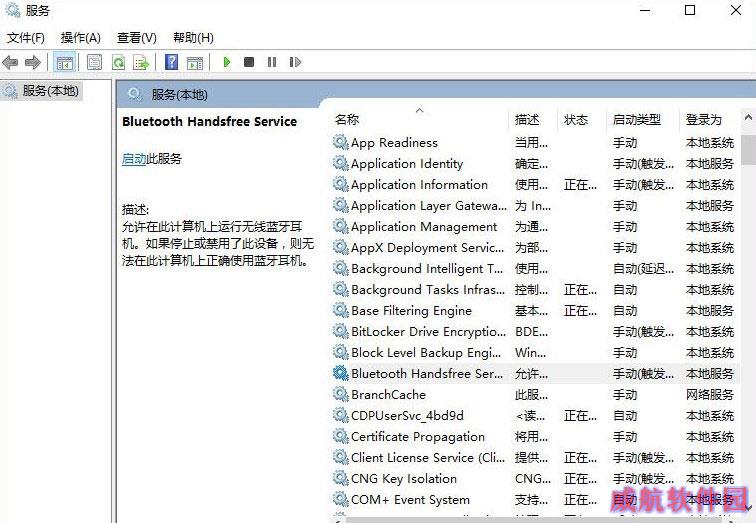Viewport: 756px width, 523px height.
Task: Open the Help question-mark icon
Action: pyautogui.click(x=172, y=62)
